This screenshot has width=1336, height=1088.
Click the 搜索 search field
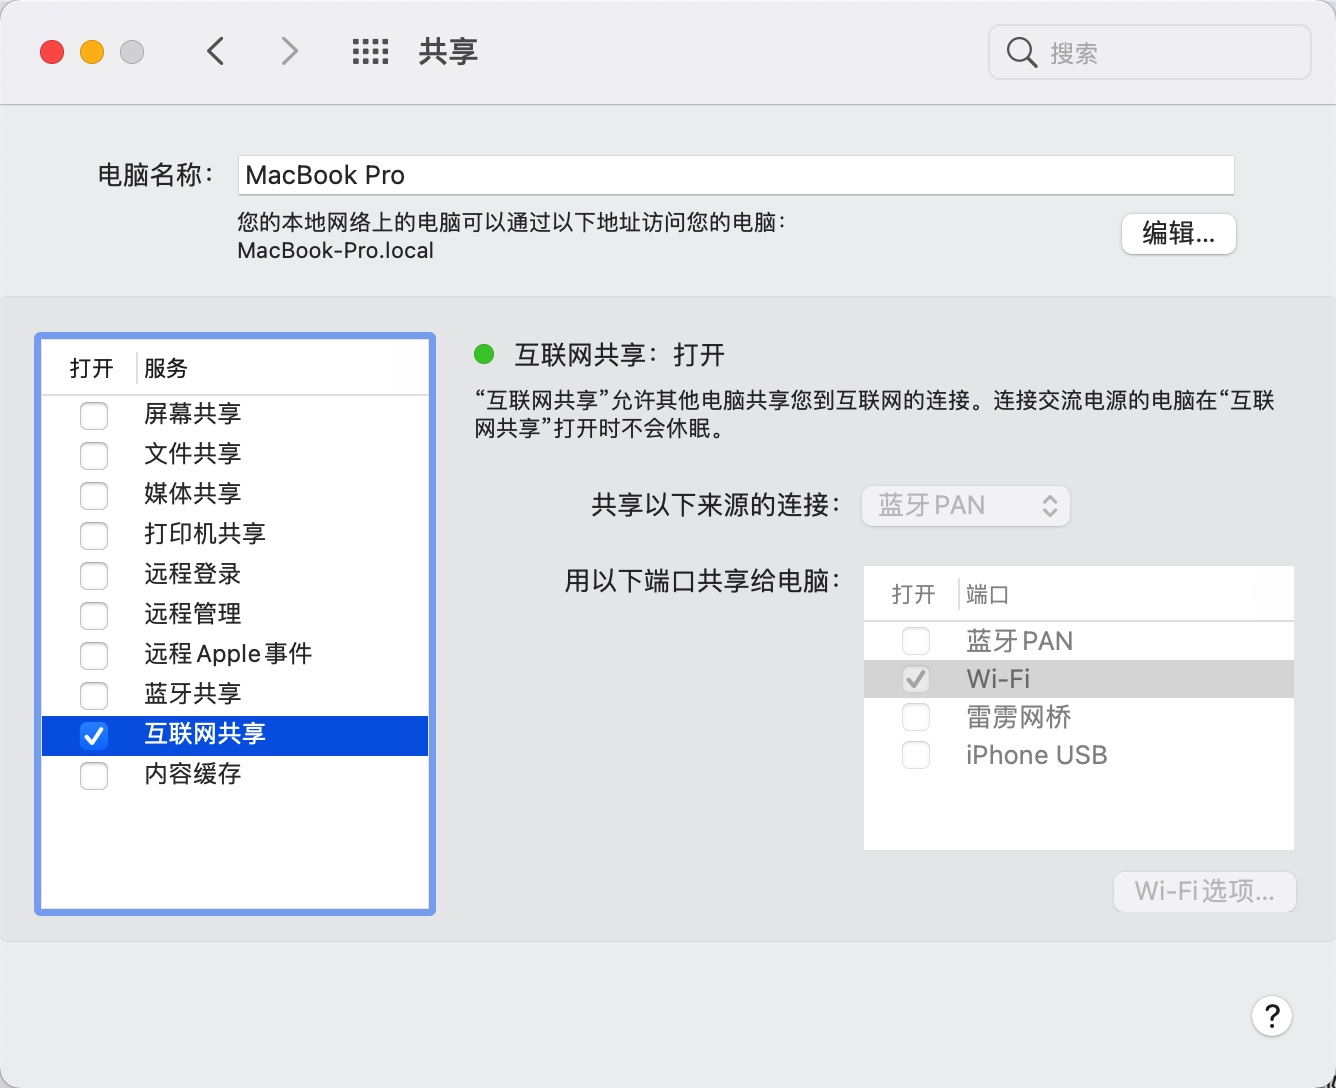coord(1170,53)
